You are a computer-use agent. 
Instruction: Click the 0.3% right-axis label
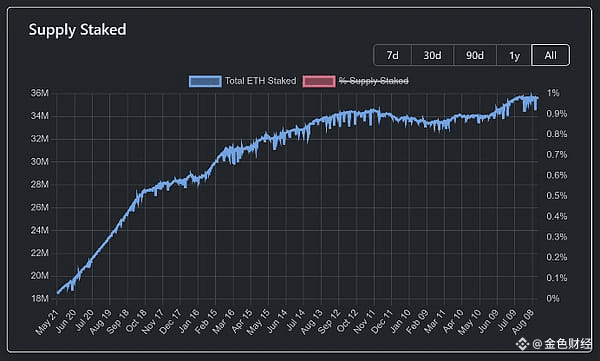557,237
